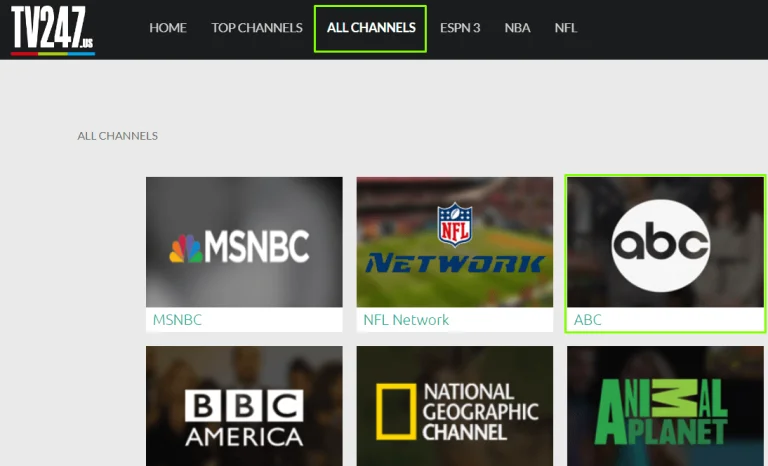Open the ESPN 3 menu item
This screenshot has height=466, width=768.
(460, 28)
